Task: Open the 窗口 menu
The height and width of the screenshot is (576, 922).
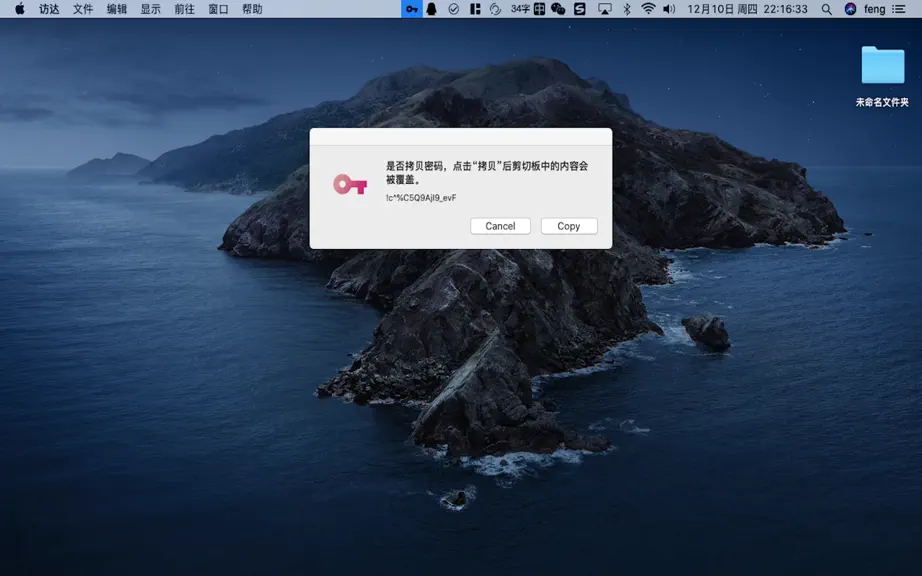Action: click(218, 9)
